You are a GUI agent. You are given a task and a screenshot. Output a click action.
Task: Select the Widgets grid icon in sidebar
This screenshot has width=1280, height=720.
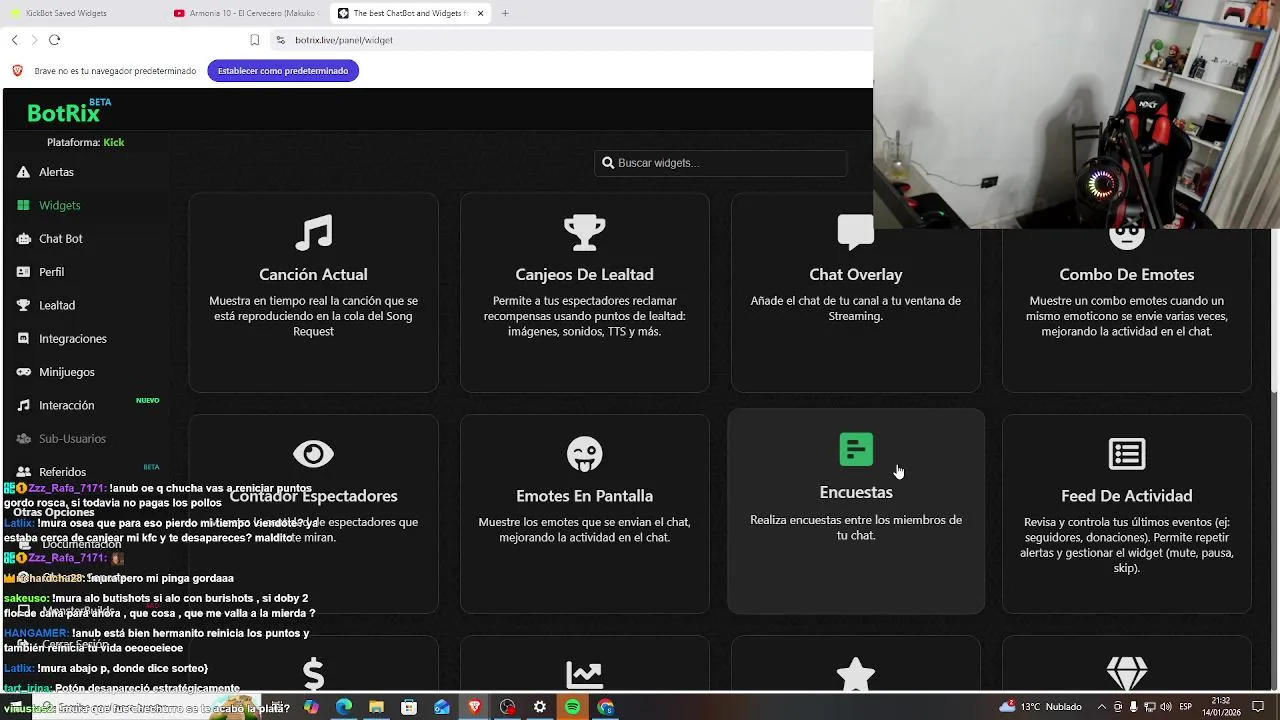(23, 205)
